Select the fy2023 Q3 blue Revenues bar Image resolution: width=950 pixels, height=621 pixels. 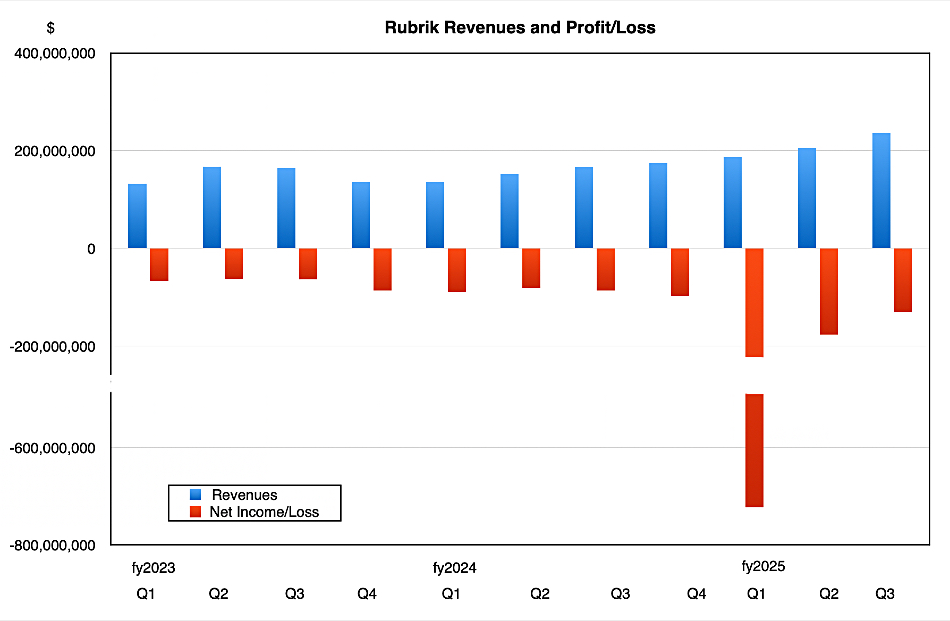point(286,208)
